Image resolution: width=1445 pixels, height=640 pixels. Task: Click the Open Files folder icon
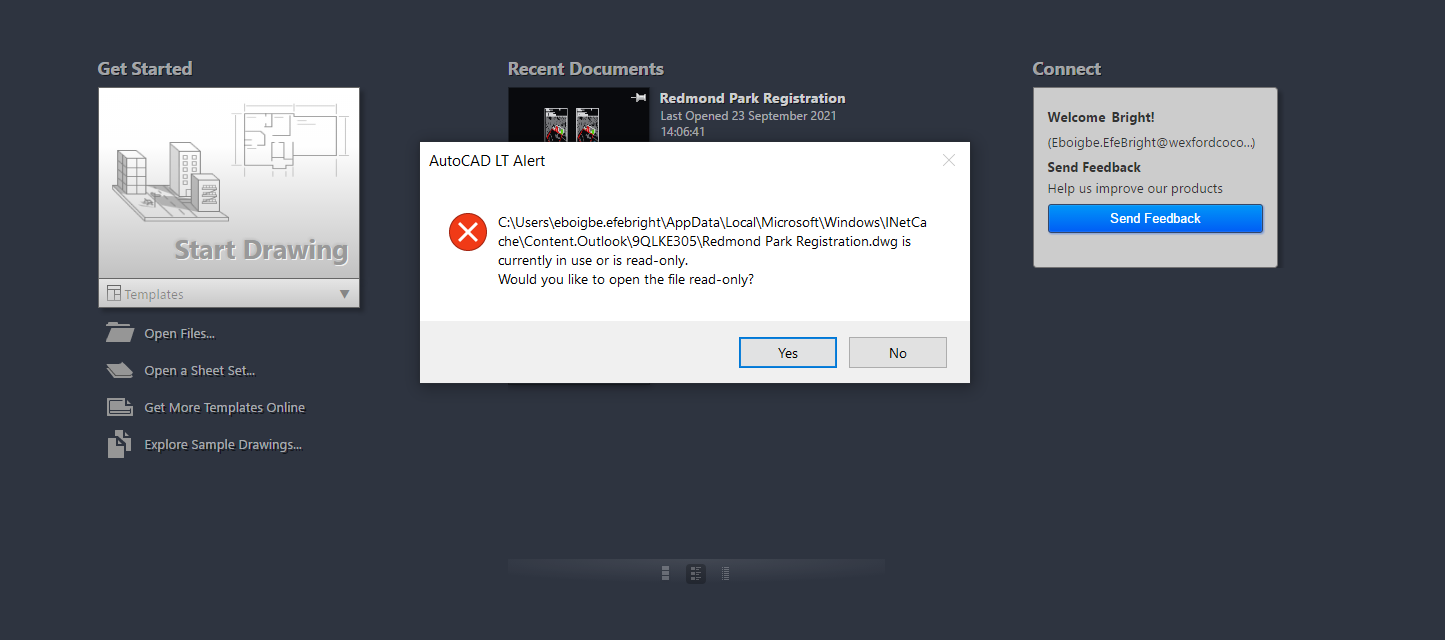click(119, 333)
